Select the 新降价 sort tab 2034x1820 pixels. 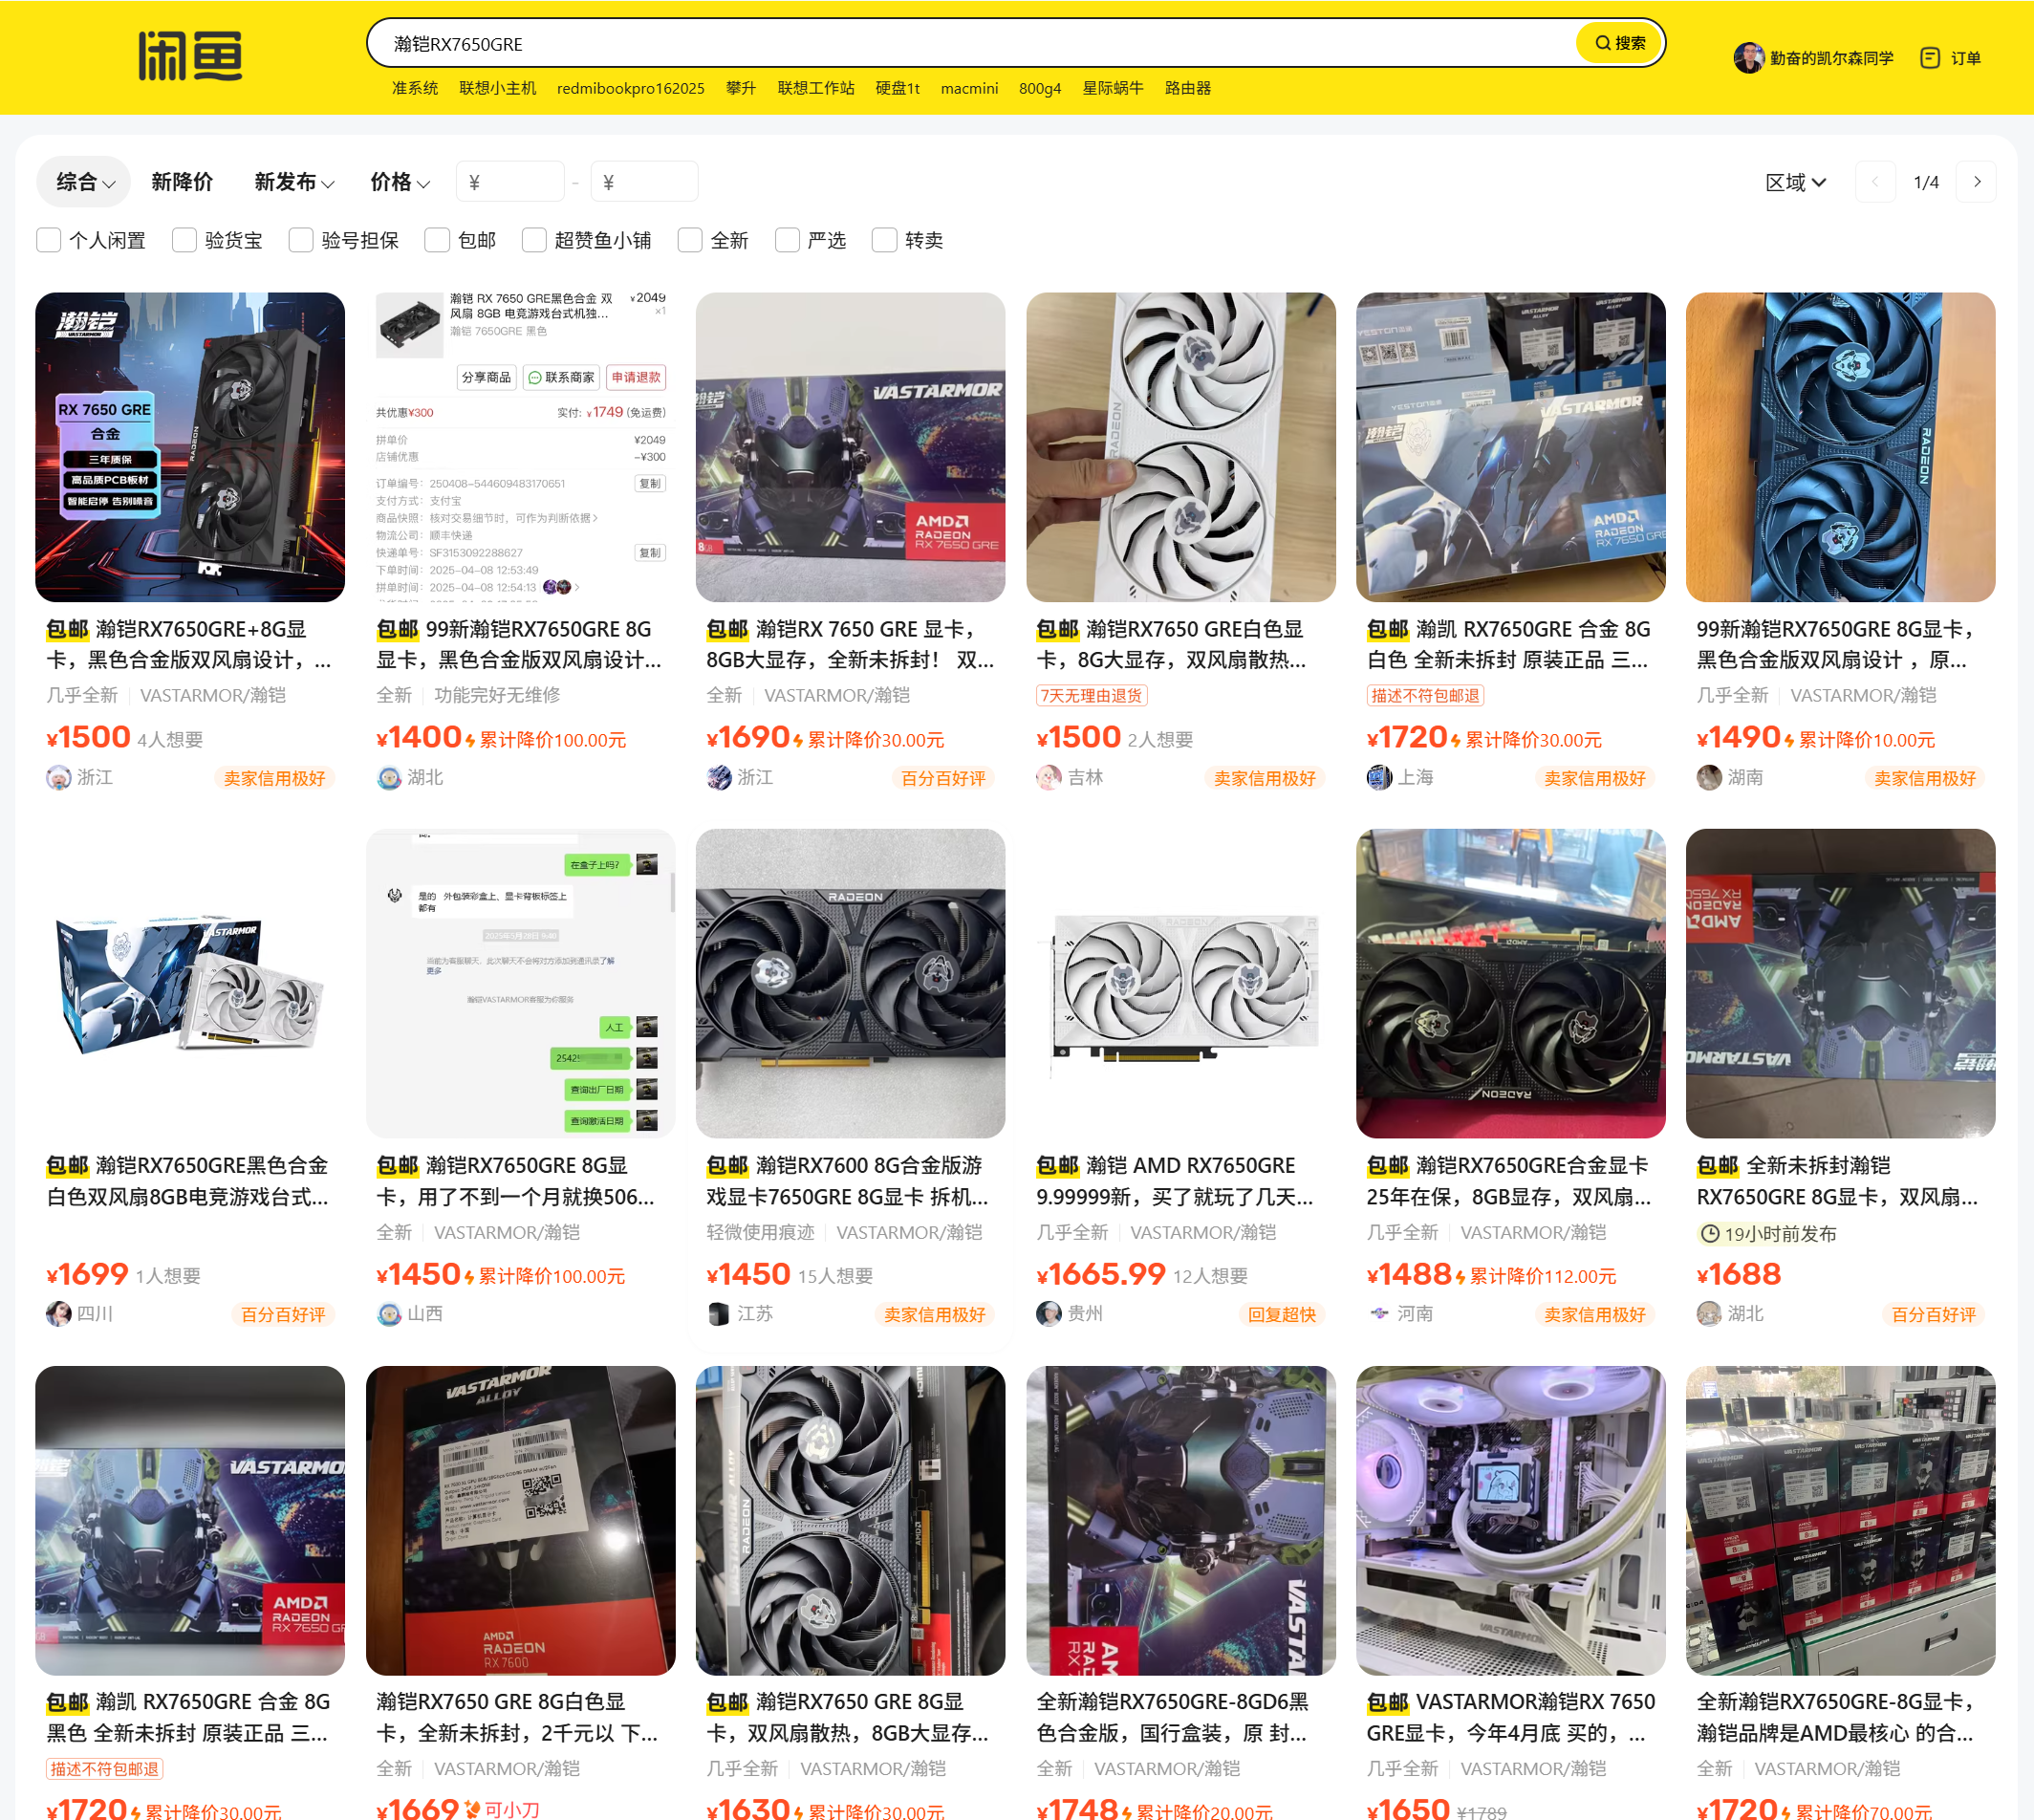[182, 182]
